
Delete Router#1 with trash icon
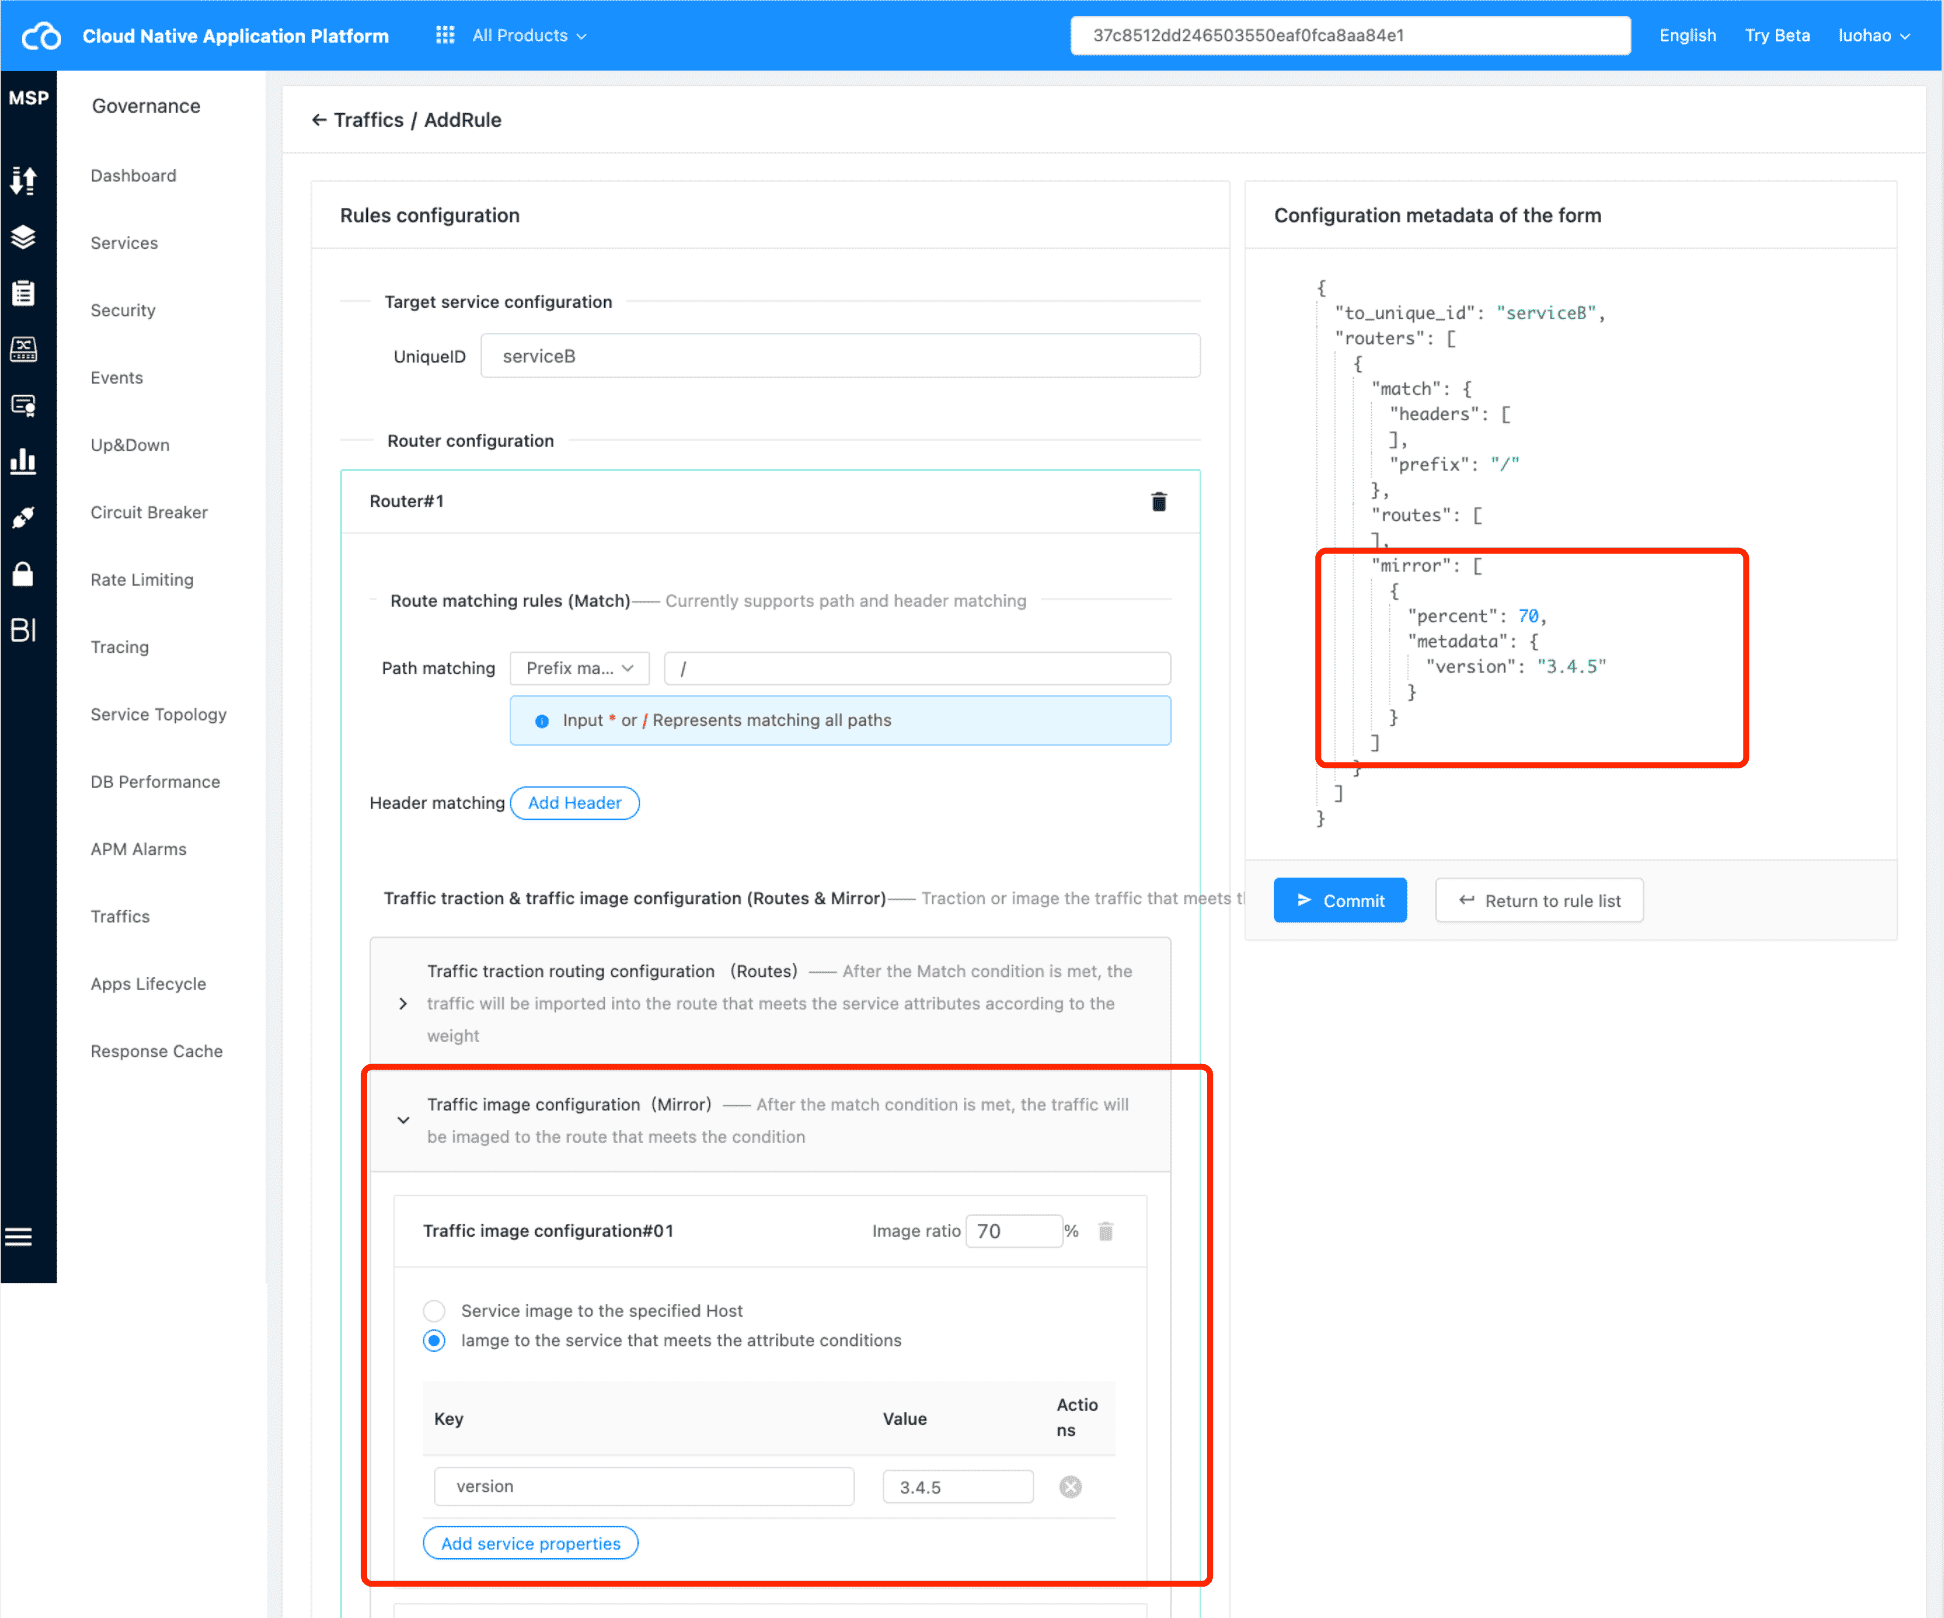(1159, 501)
